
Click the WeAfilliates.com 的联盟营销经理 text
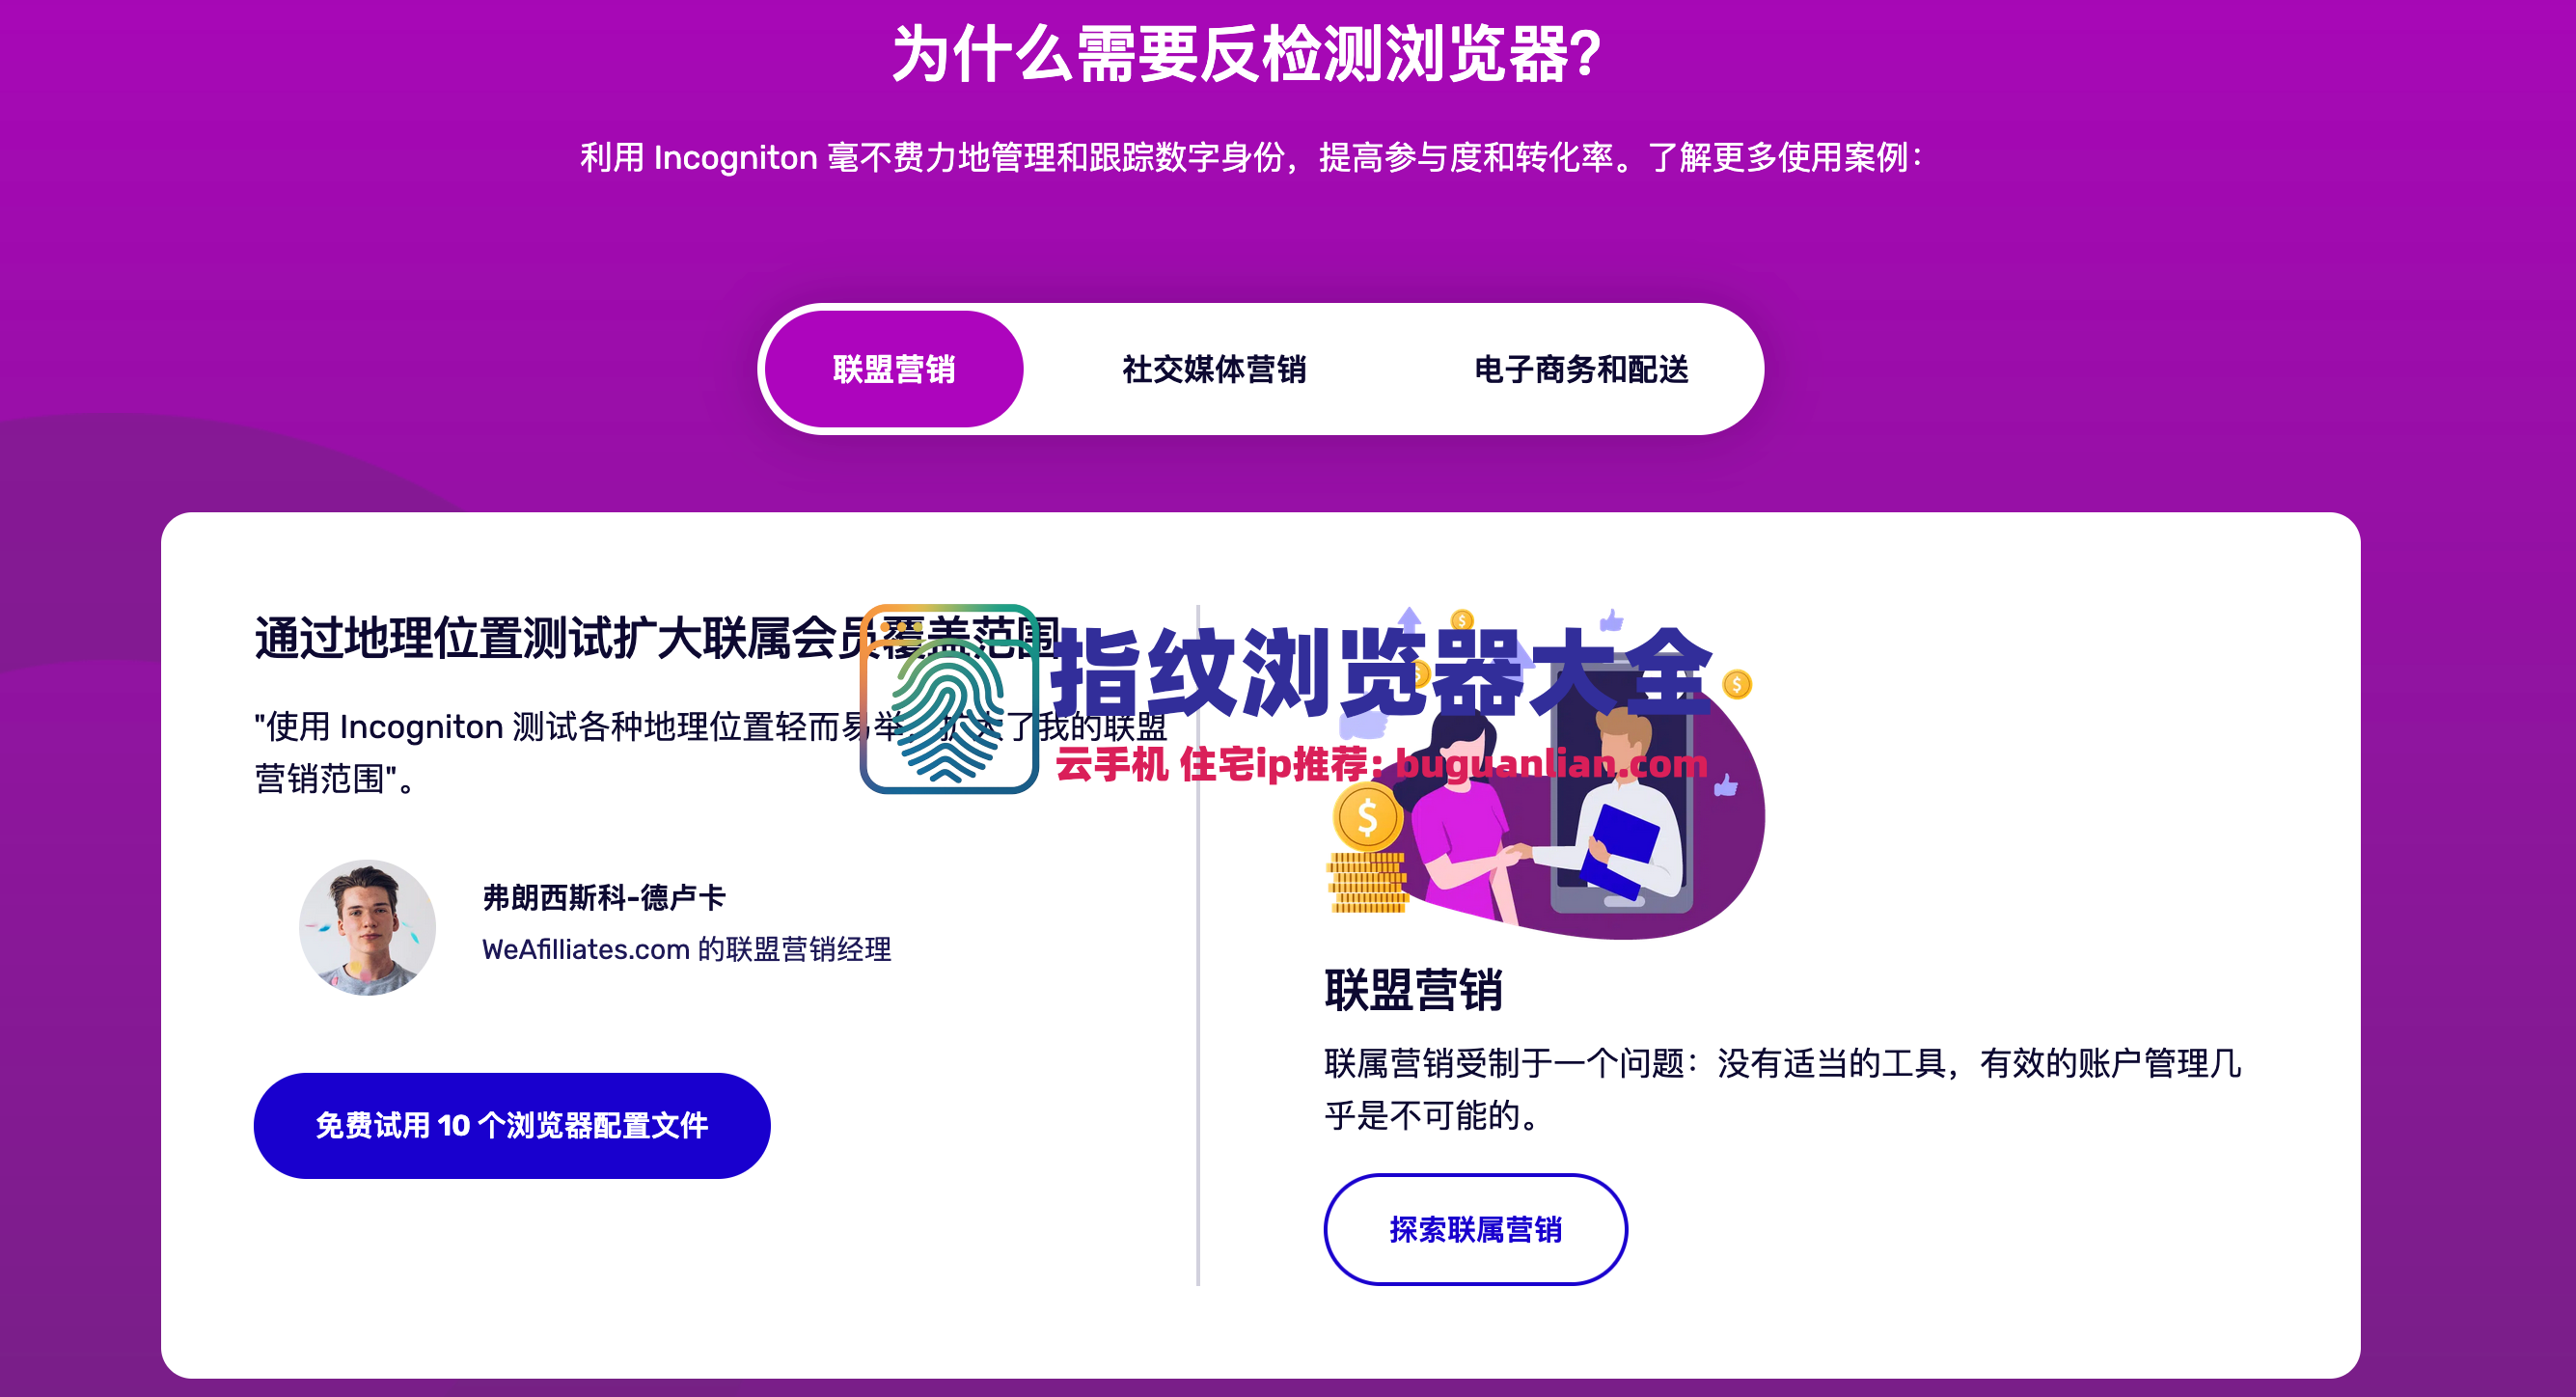click(687, 949)
